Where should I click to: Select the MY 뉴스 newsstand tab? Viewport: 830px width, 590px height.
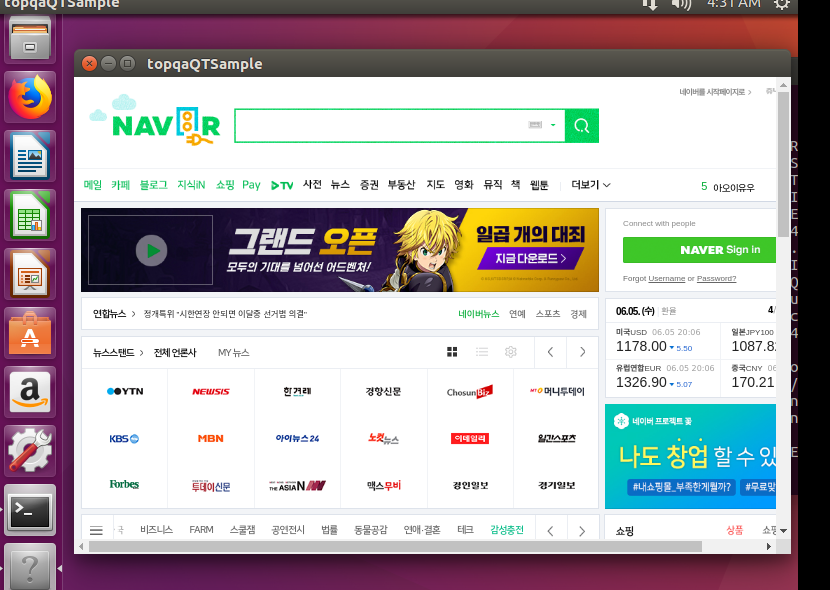pyautogui.click(x=233, y=352)
